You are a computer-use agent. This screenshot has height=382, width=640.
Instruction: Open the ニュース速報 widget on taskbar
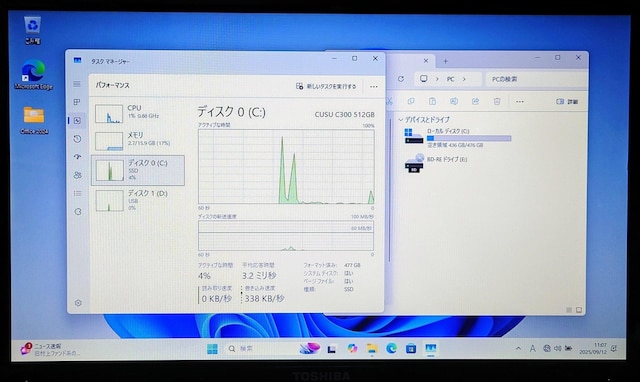tap(49, 349)
